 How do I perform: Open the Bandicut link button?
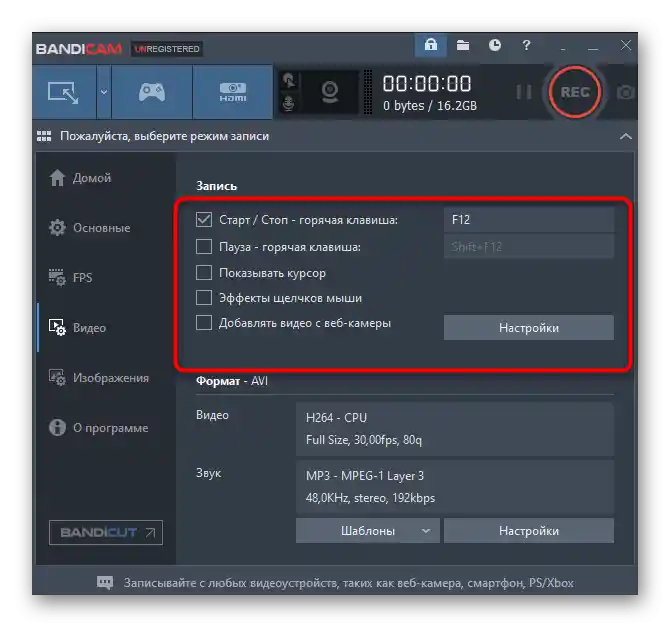click(106, 533)
